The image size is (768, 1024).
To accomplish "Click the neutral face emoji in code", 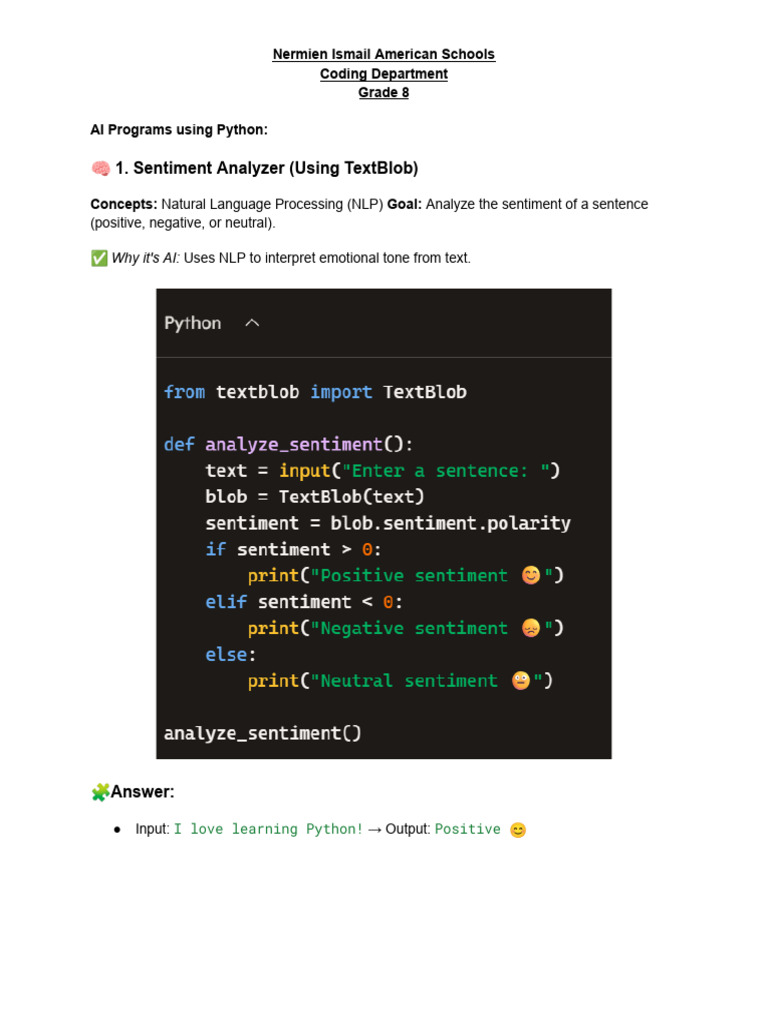I will click(520, 680).
